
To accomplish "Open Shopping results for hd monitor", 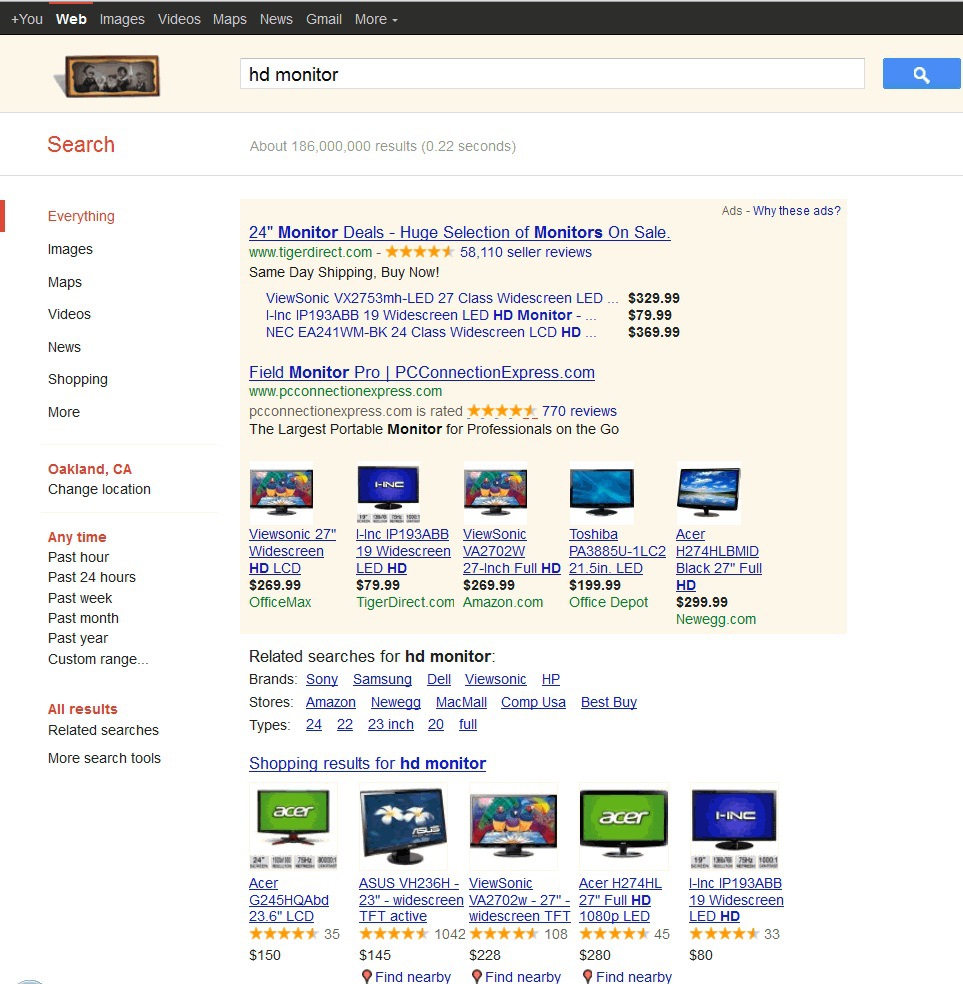I will click(367, 764).
